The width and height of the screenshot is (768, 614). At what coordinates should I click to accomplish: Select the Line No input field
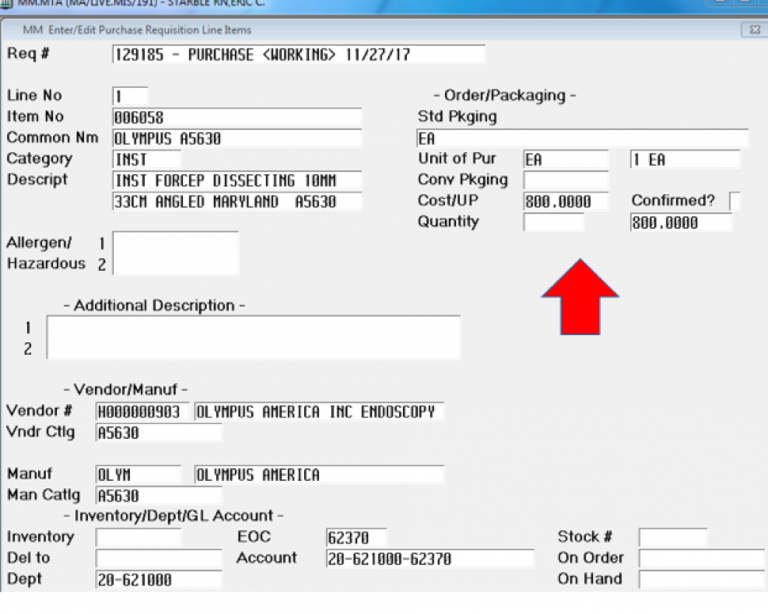(130, 96)
